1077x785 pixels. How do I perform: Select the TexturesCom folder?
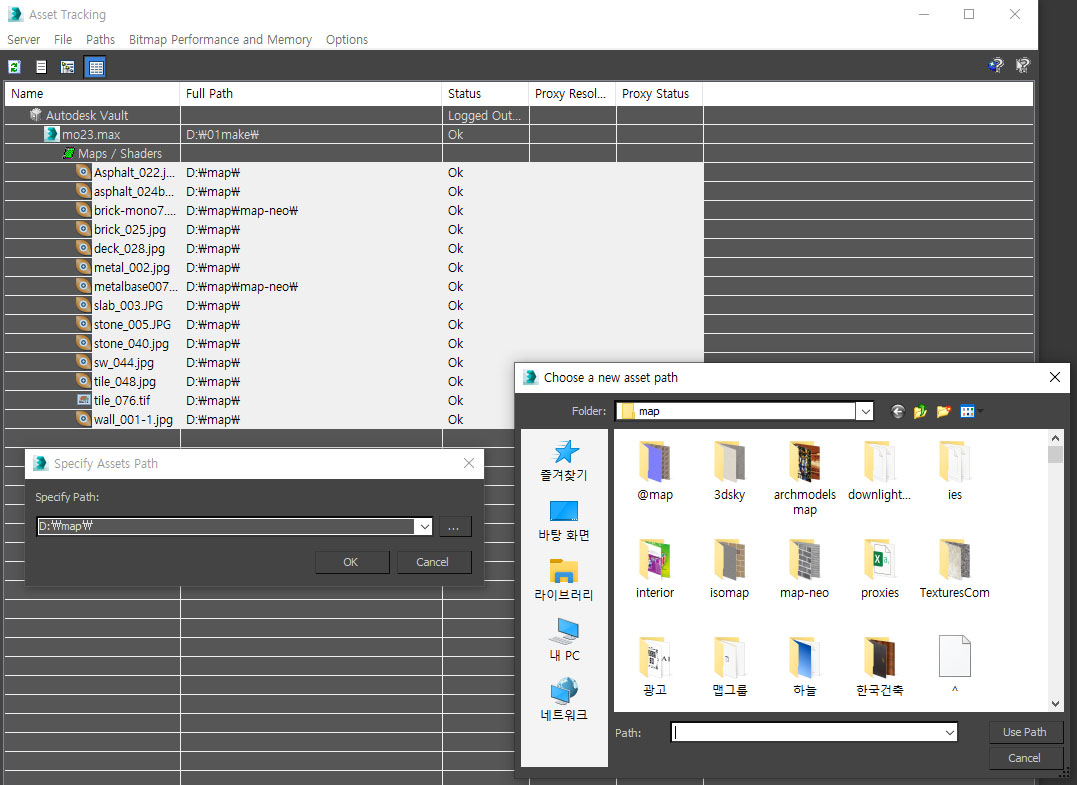[x=954, y=569]
